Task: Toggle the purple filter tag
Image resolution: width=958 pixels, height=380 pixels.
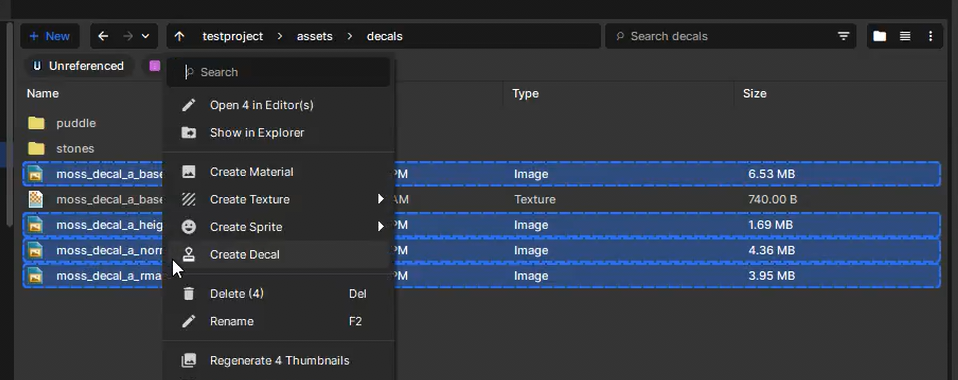Action: tap(155, 66)
